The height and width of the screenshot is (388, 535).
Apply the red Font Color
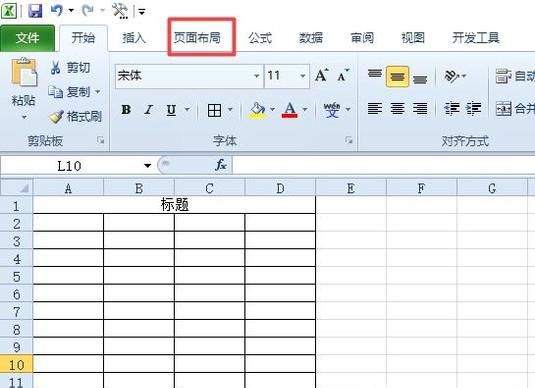(290, 110)
